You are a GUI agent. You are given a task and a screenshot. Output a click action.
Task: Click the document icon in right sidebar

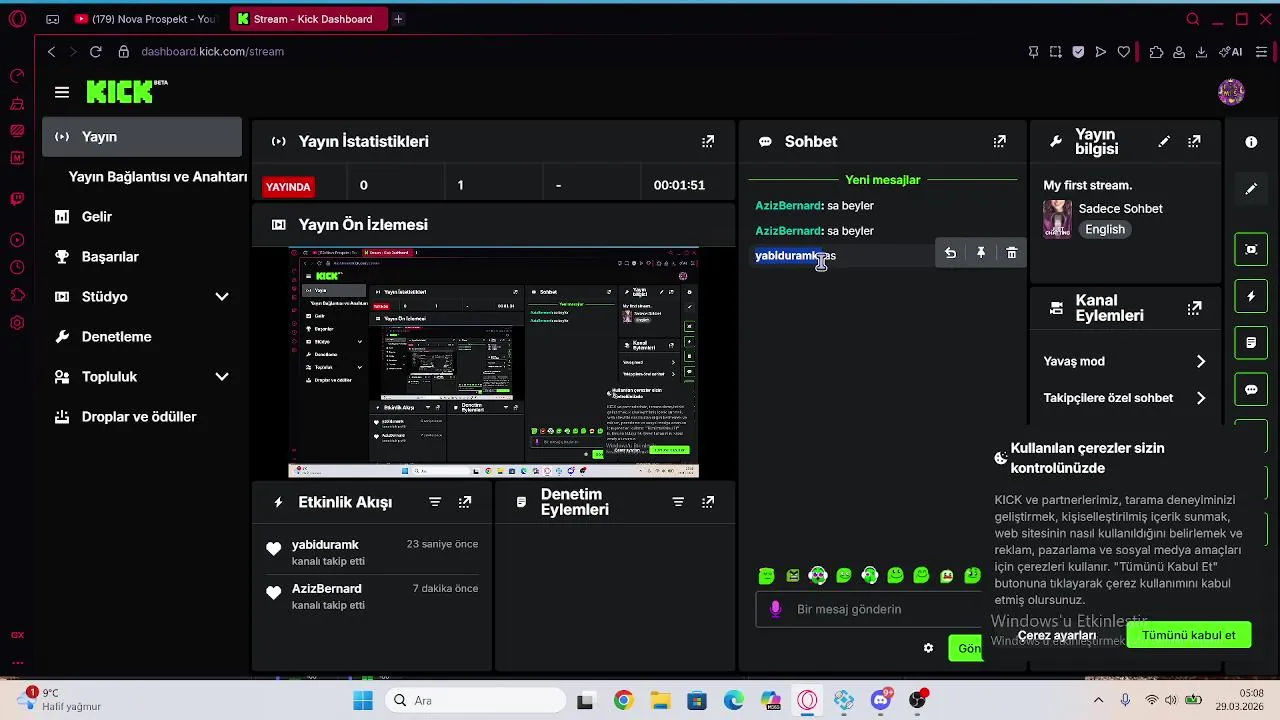pyautogui.click(x=1251, y=343)
